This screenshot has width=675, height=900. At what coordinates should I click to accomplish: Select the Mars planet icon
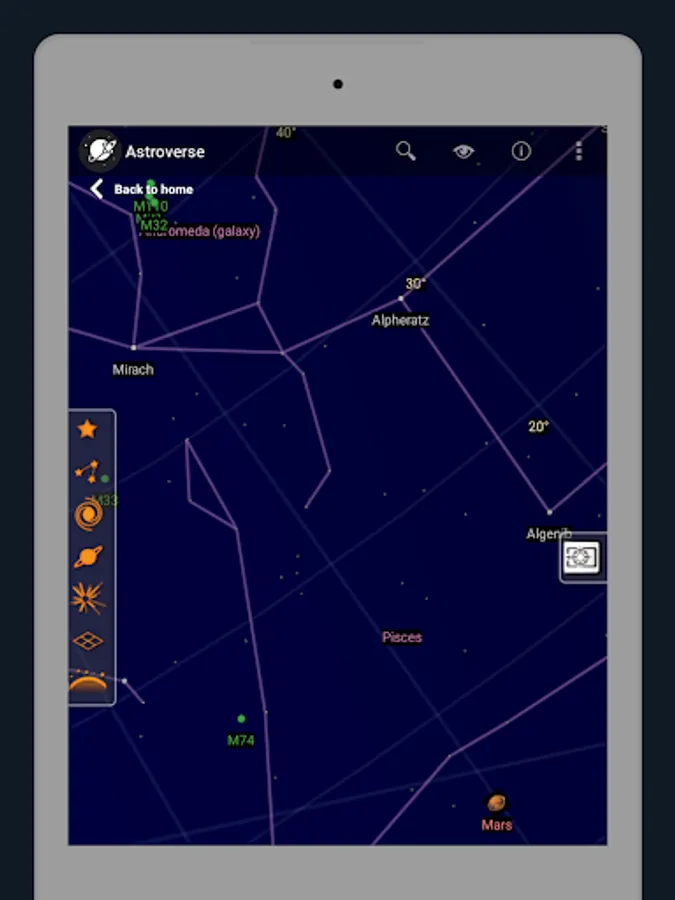click(x=496, y=802)
